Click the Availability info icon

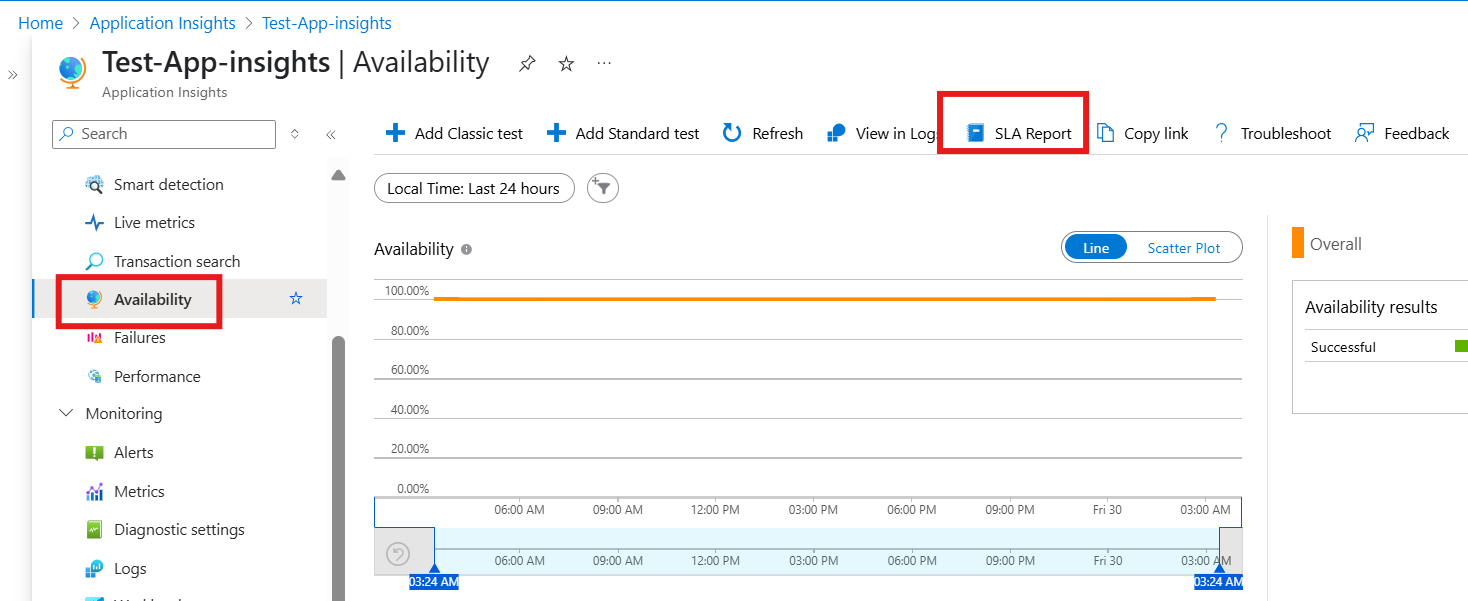pyautogui.click(x=467, y=249)
